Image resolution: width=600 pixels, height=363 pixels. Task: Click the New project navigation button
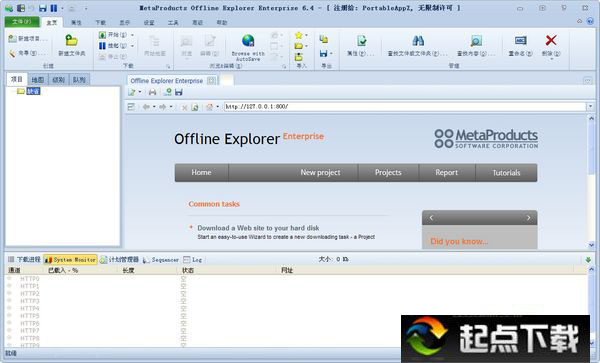tap(320, 173)
